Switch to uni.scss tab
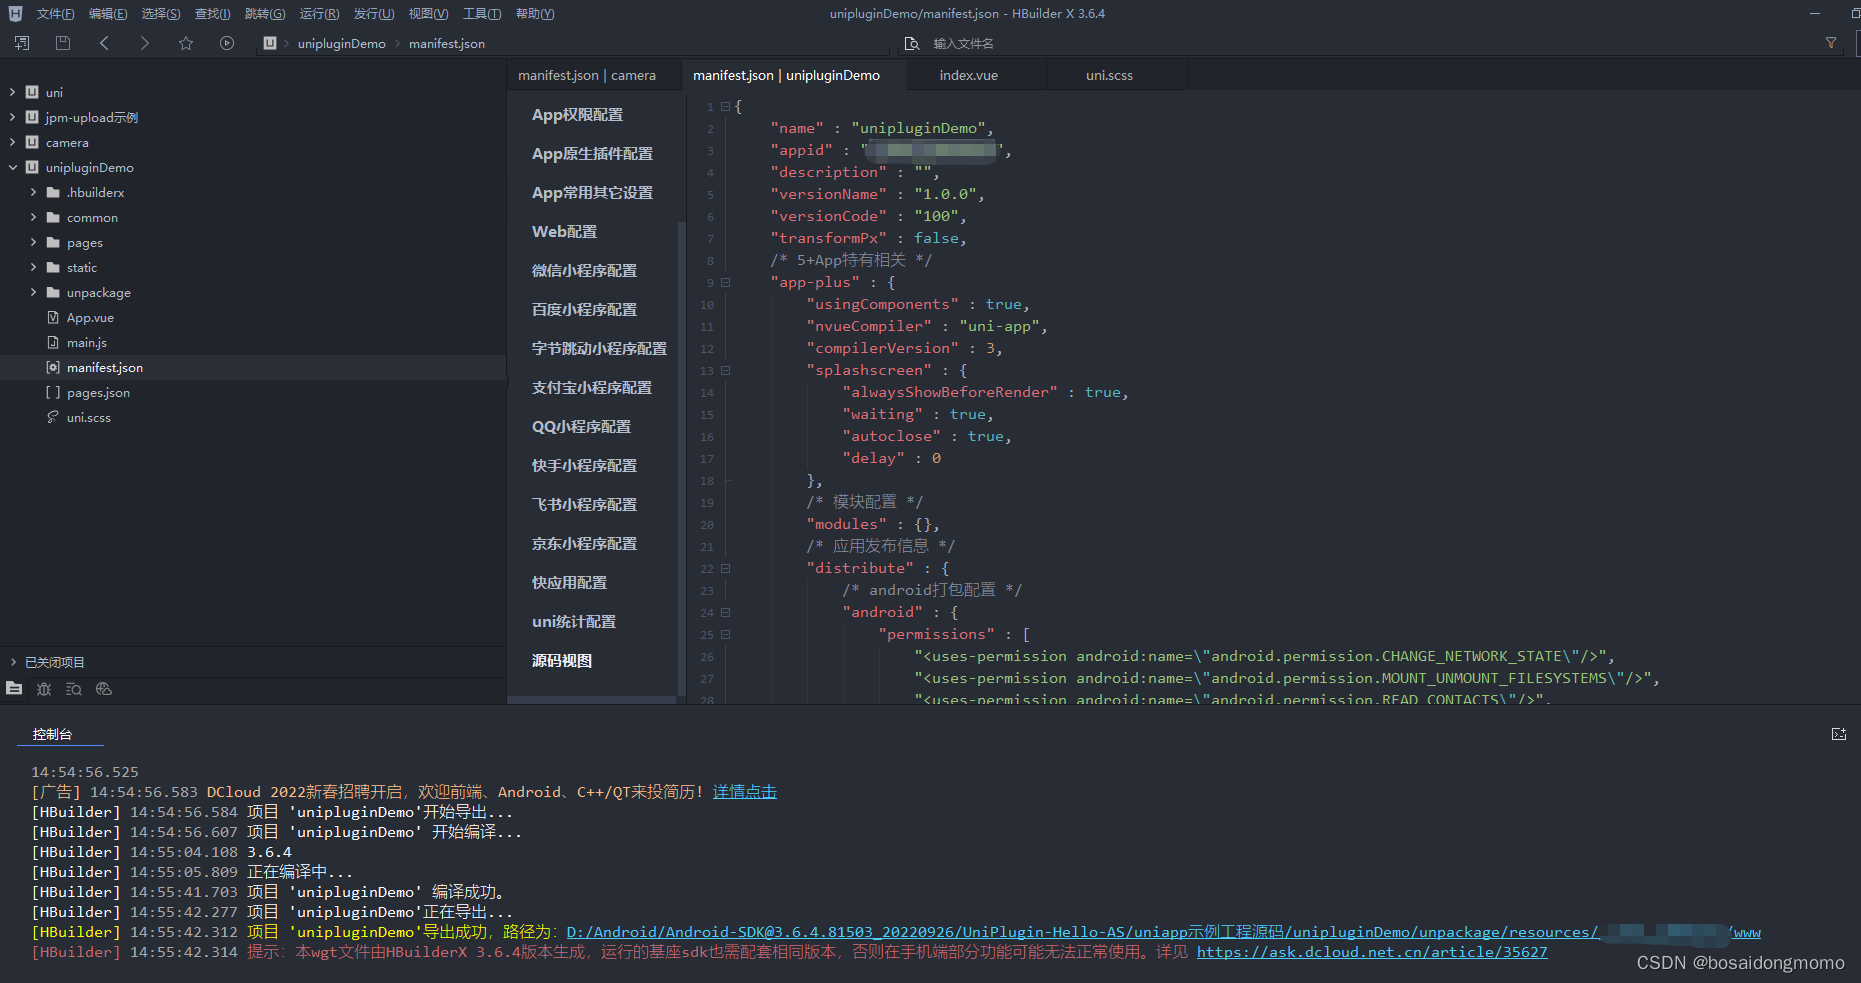The height and width of the screenshot is (983, 1861). point(1109,75)
